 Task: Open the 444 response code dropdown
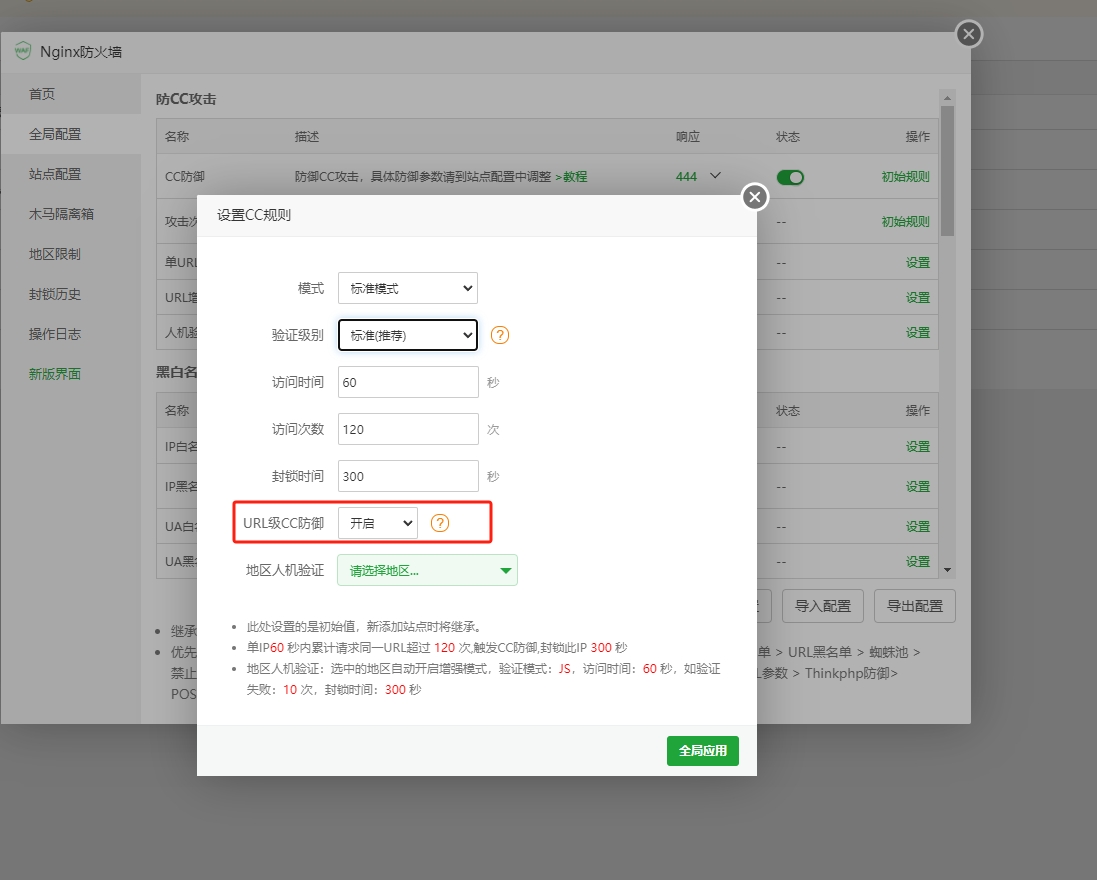tap(698, 176)
